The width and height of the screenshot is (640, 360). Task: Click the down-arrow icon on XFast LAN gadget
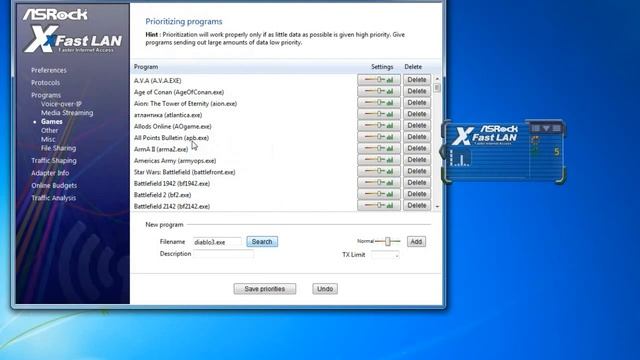[x=546, y=128]
